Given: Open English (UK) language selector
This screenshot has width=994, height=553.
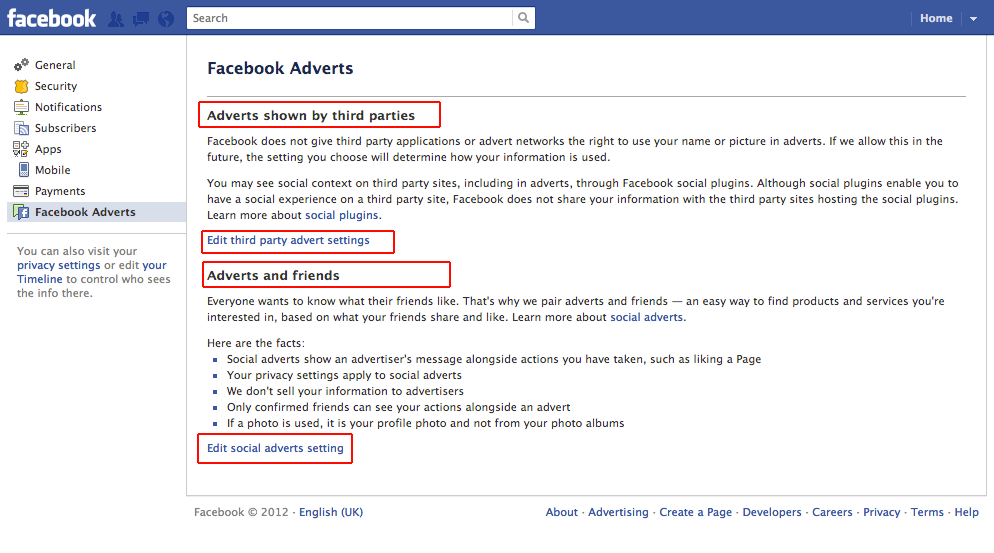Looking at the screenshot, I should [331, 512].
